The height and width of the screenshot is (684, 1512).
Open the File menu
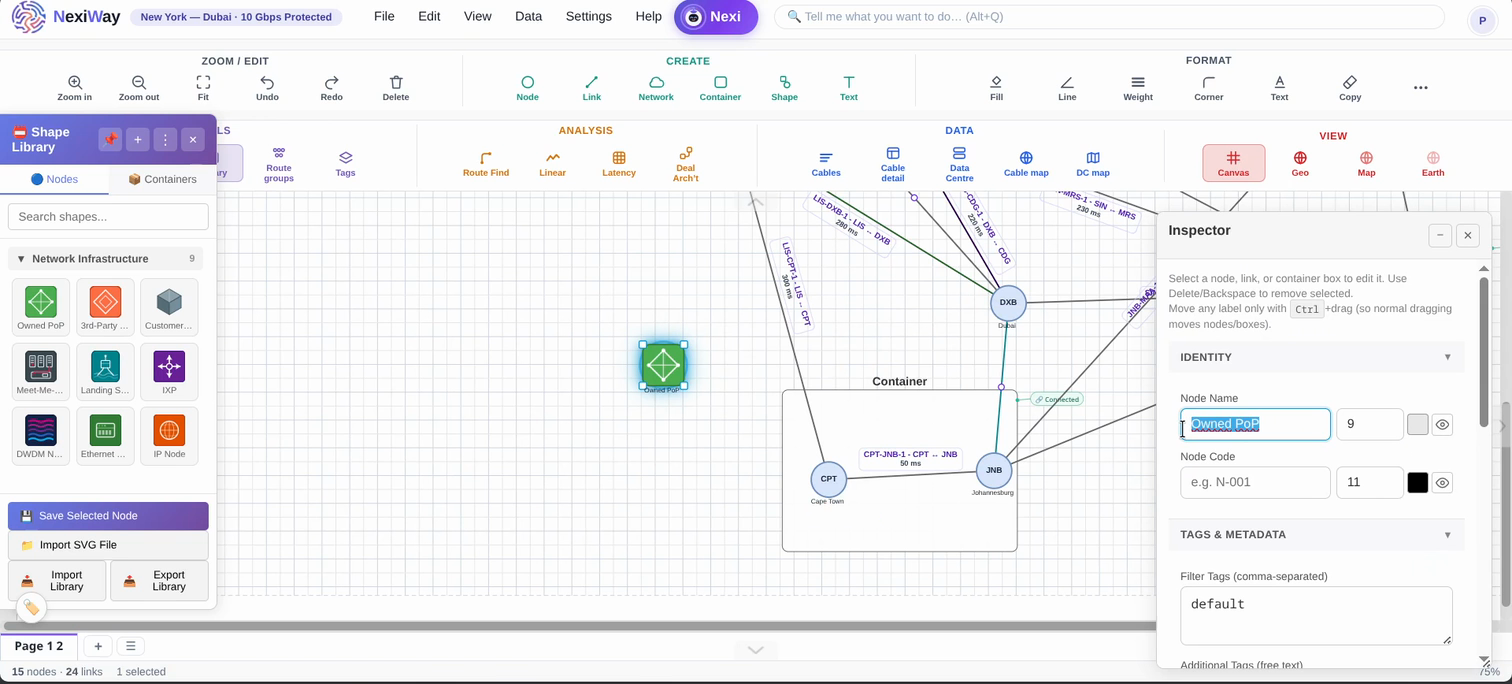tap(384, 16)
